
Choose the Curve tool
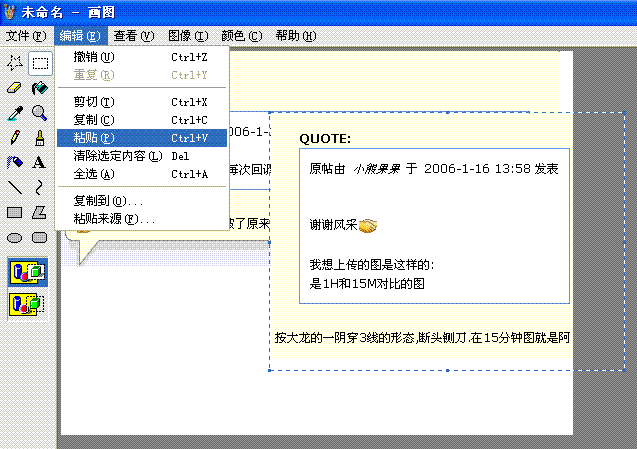coord(40,187)
